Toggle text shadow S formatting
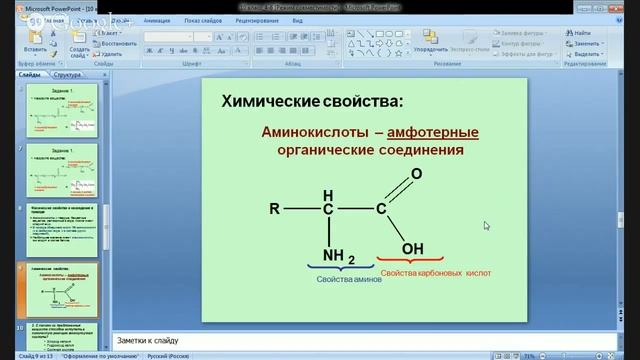Image resolution: width=640 pixels, height=360 pixels. 195,51
